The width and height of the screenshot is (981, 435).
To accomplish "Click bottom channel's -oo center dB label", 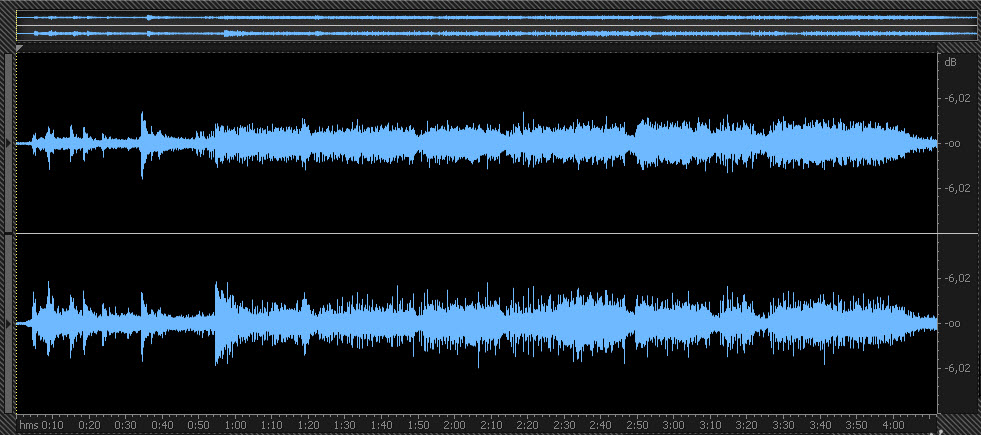I will [953, 324].
